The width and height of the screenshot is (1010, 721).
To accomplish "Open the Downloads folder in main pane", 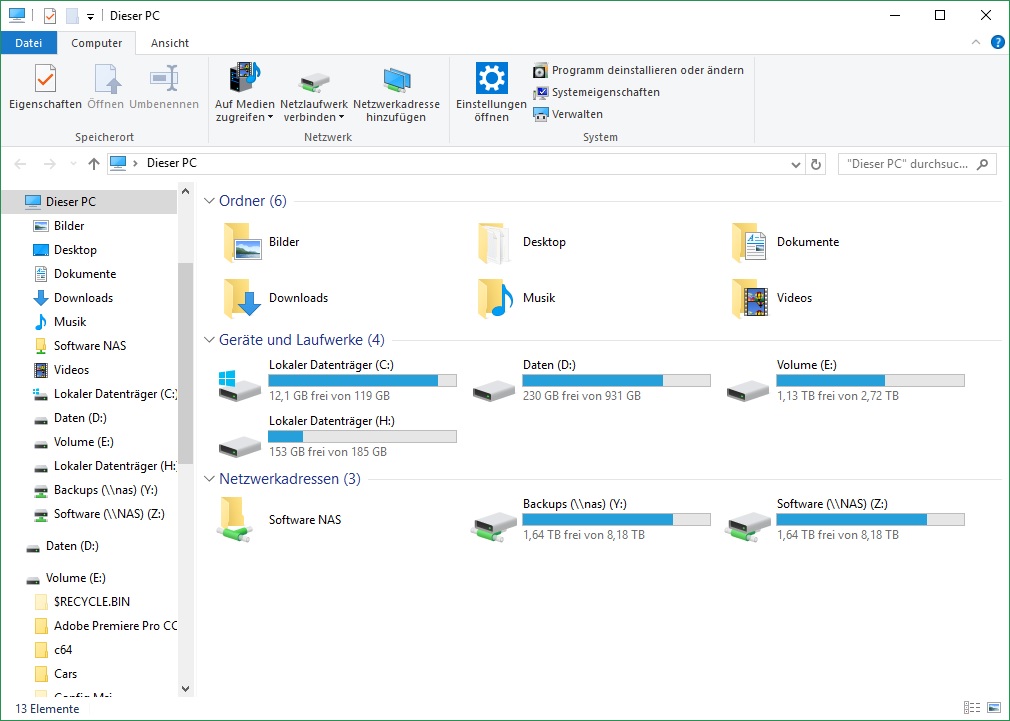I will pyautogui.click(x=276, y=298).
